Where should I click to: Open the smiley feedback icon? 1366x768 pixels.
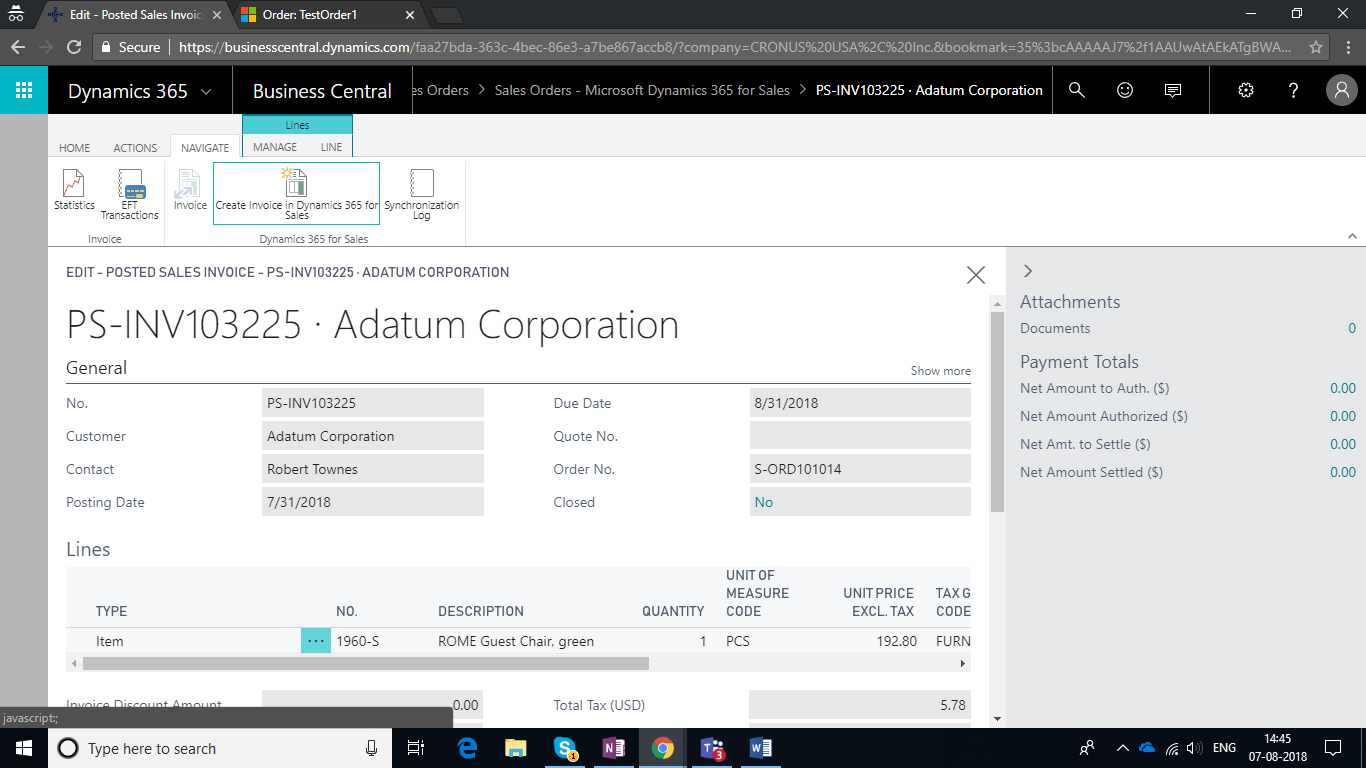point(1125,90)
